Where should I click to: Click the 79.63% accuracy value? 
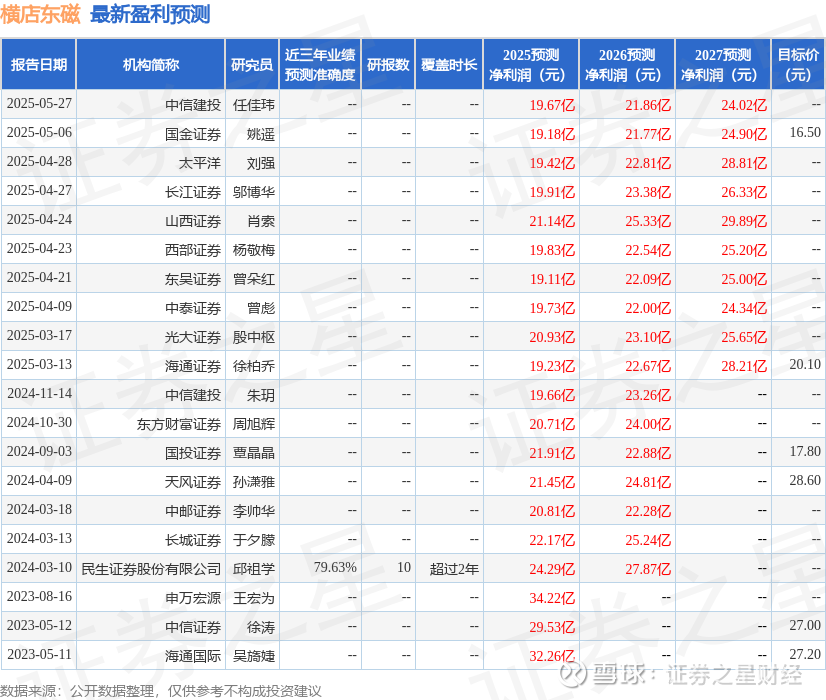point(335,567)
